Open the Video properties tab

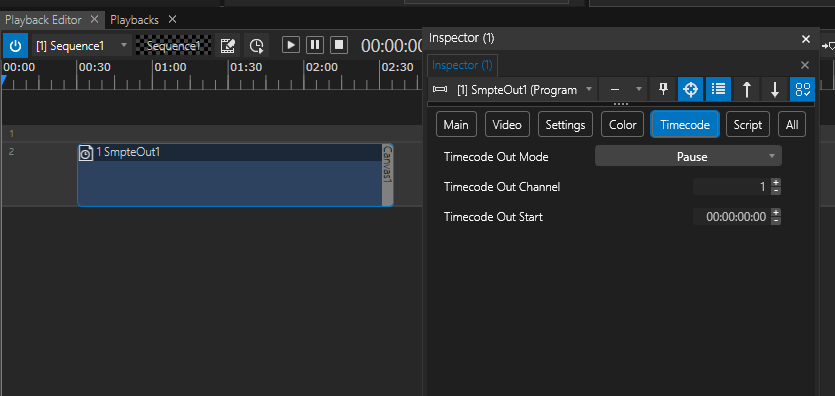tap(507, 125)
